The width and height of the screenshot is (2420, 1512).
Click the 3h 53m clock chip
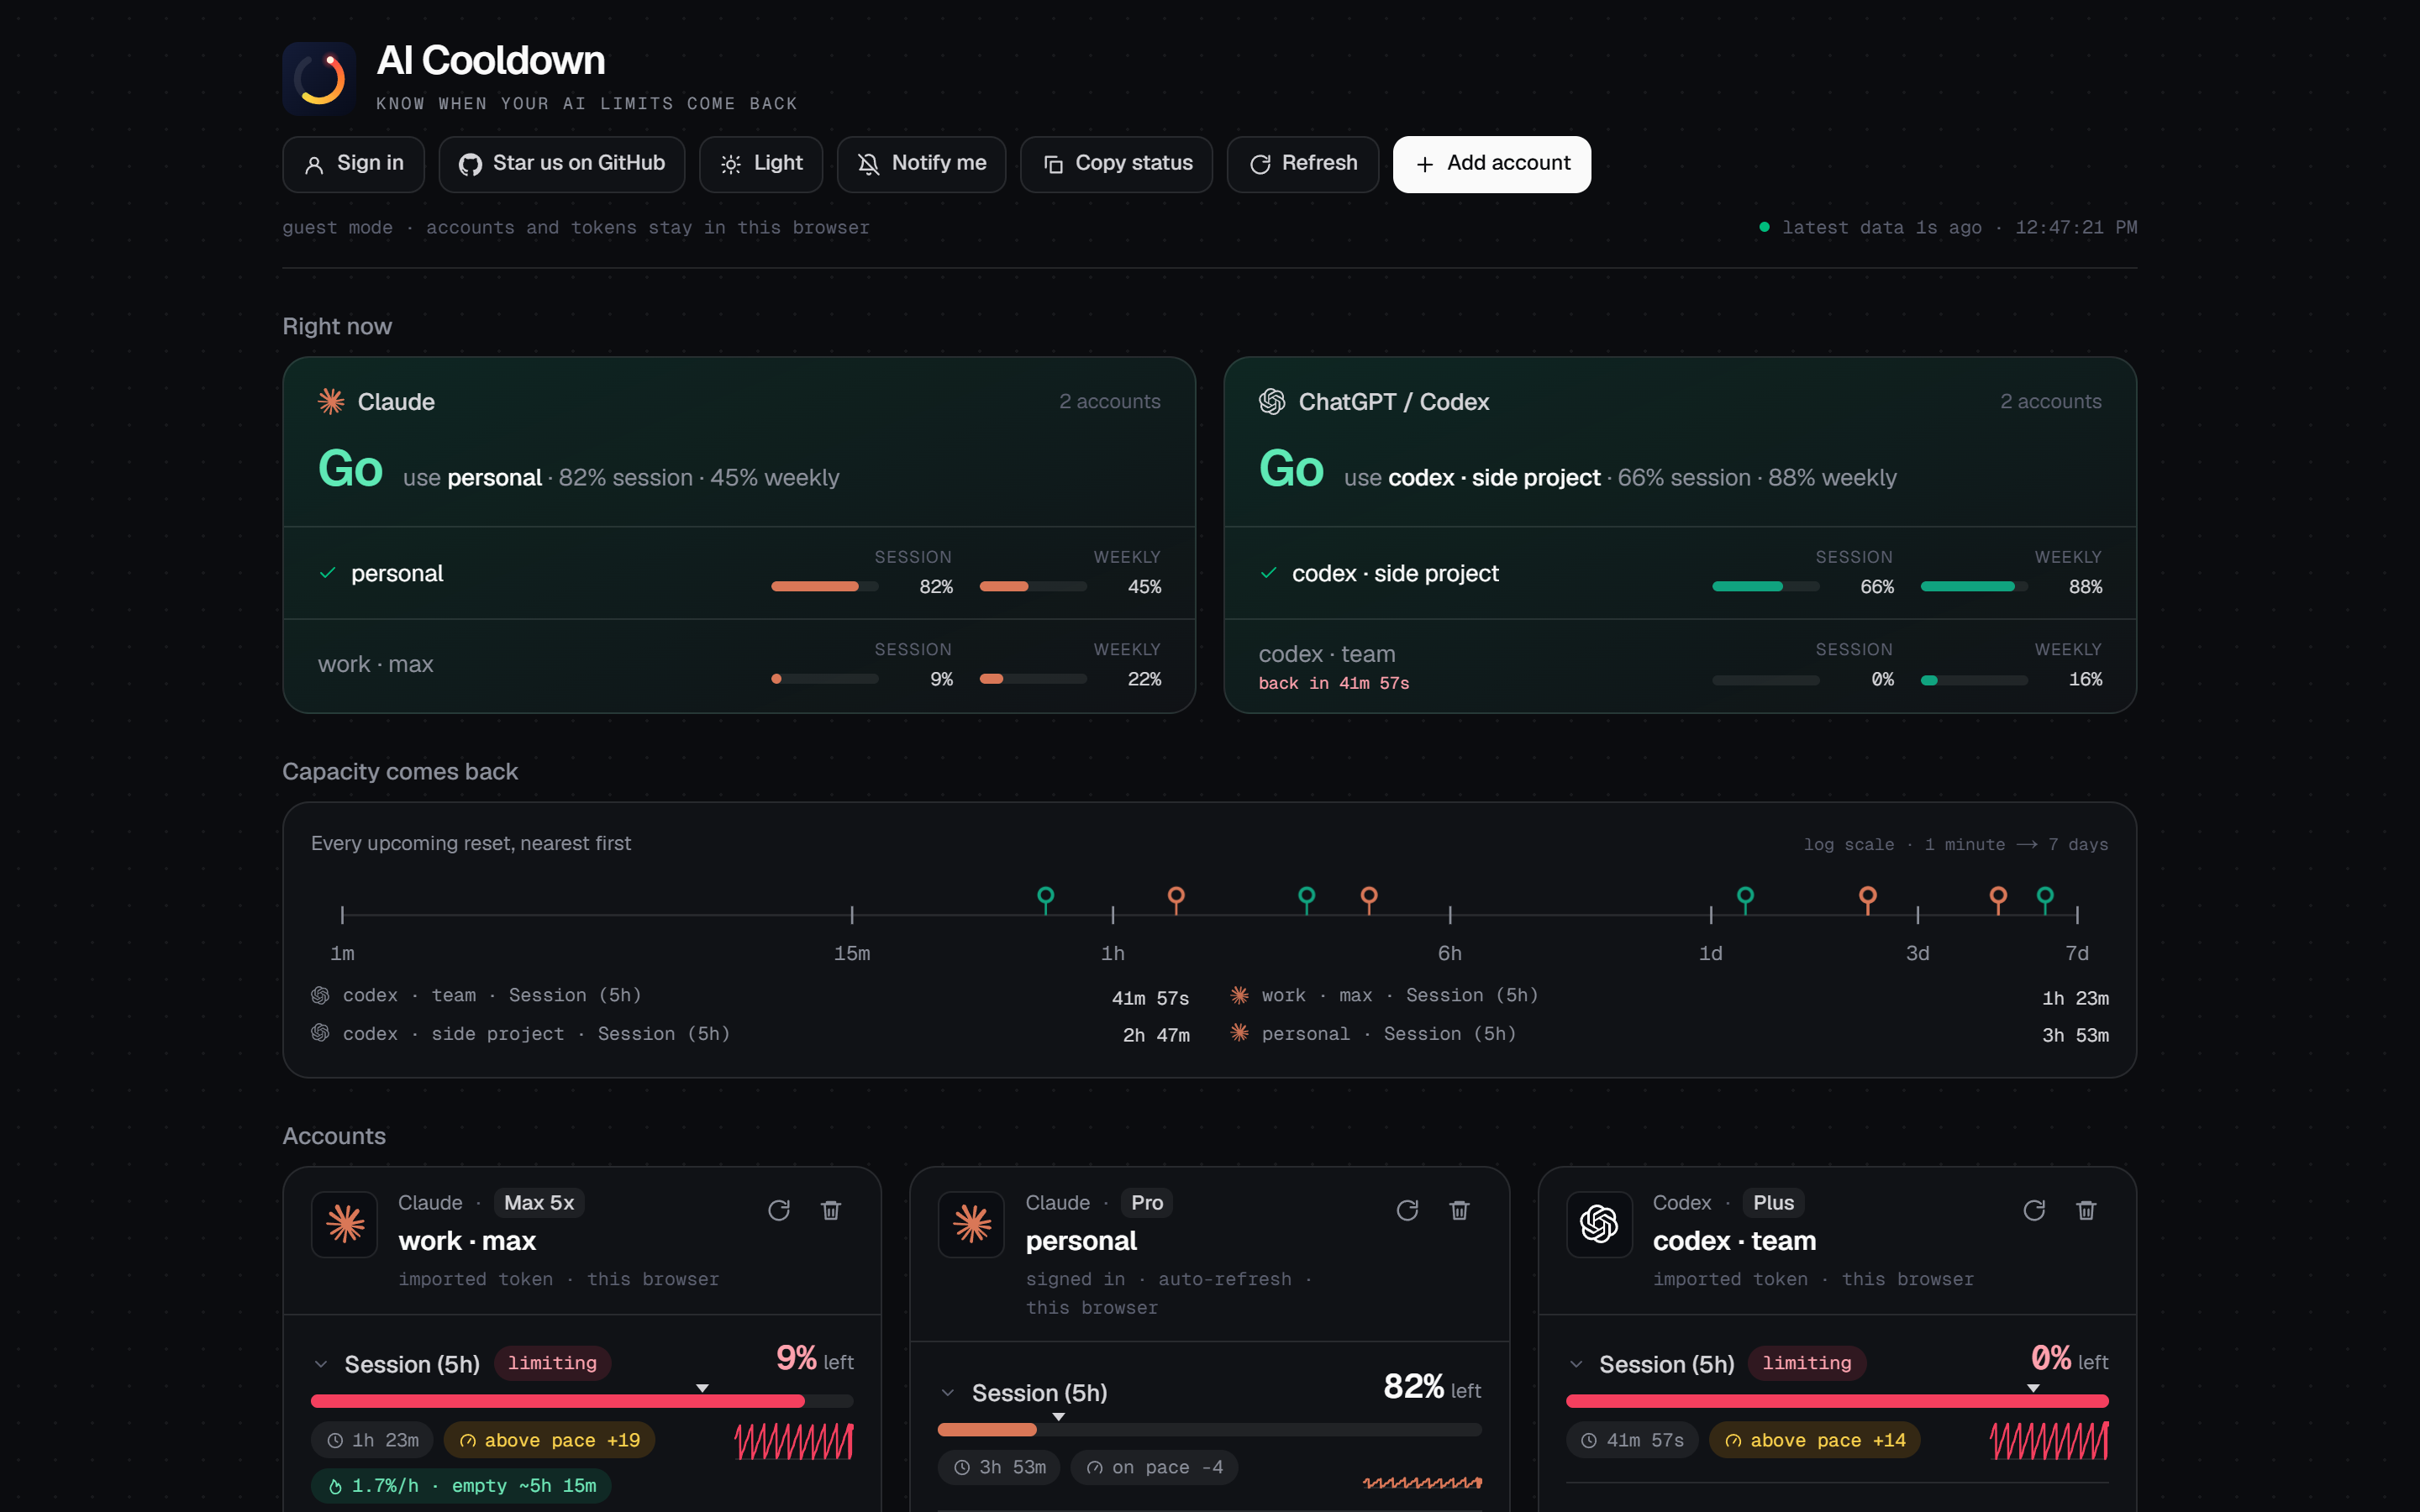point(999,1467)
